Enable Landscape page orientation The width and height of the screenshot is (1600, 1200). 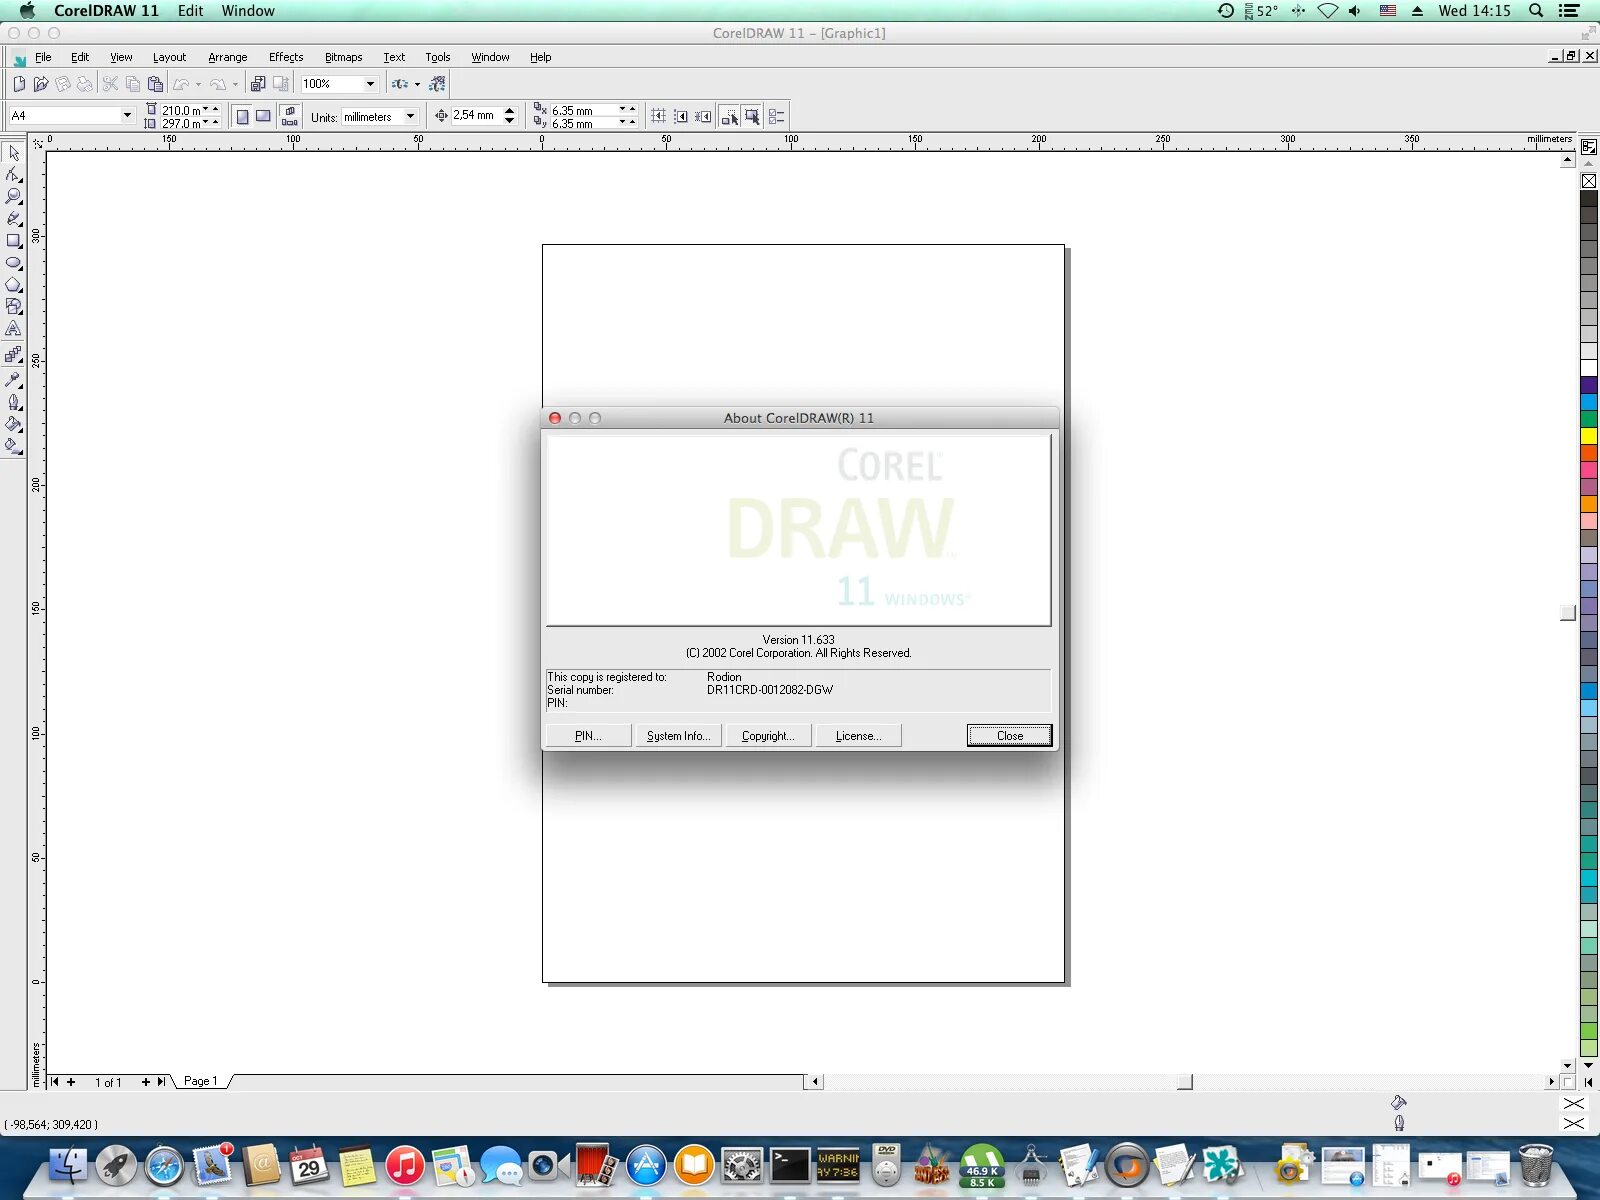tap(263, 117)
